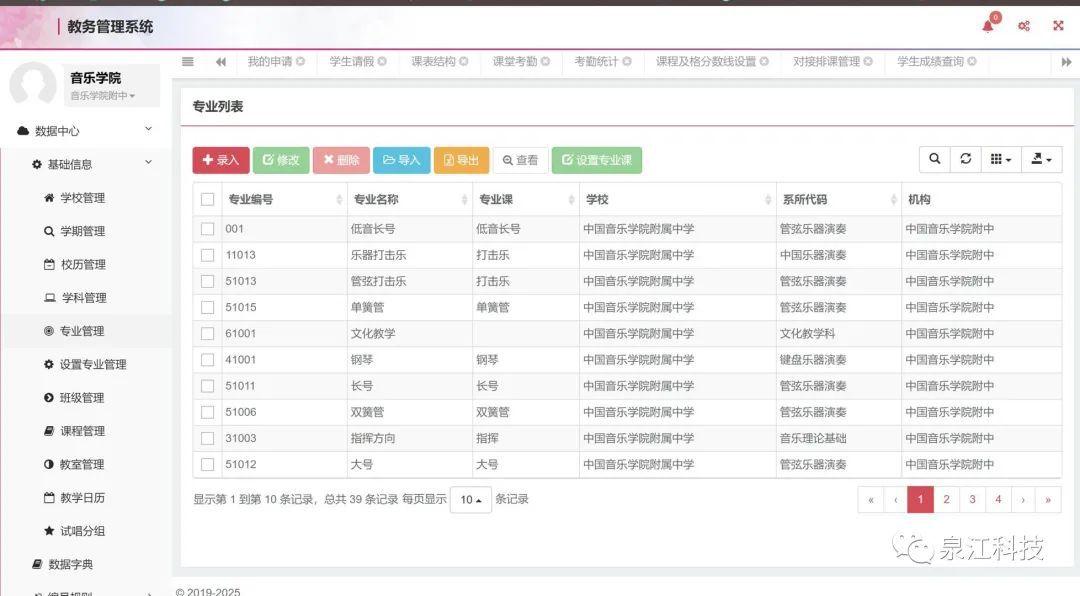
Task: Click the 录入 button to add a record
Action: (220, 159)
